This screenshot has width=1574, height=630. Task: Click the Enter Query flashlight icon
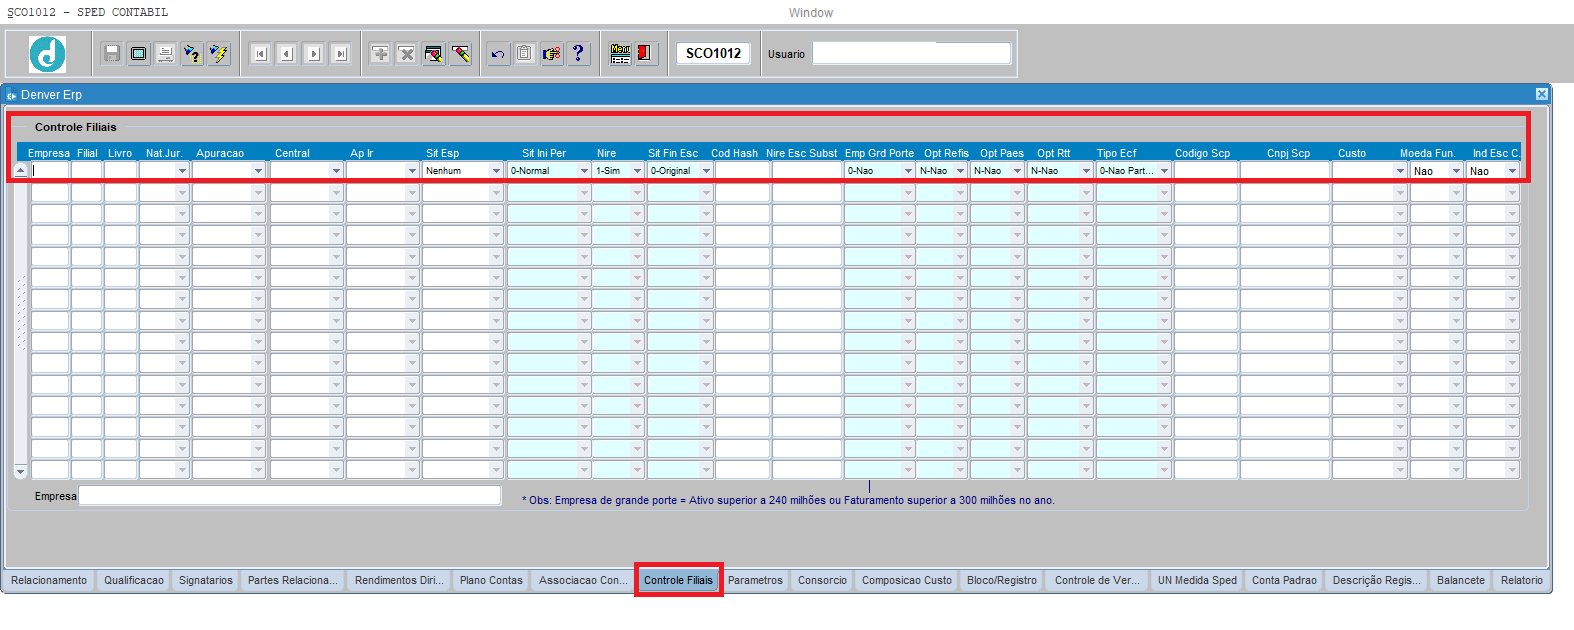click(192, 54)
